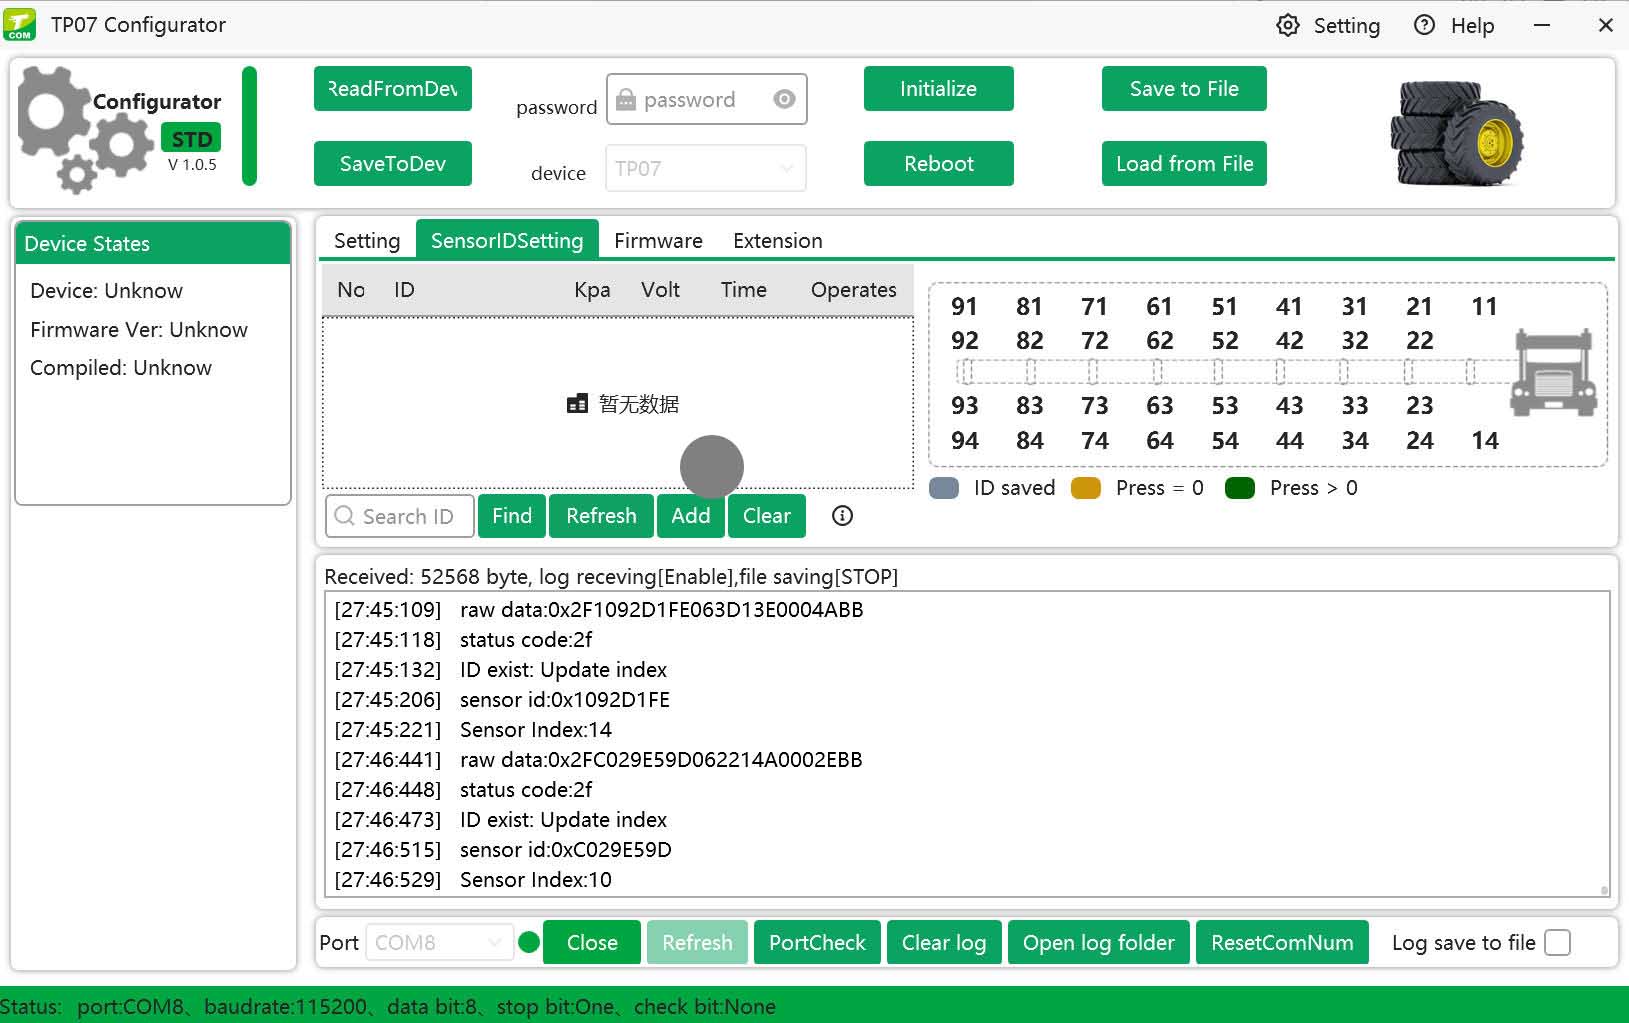The width and height of the screenshot is (1629, 1023).
Task: Click the ResetComNum button
Action: coord(1283,942)
